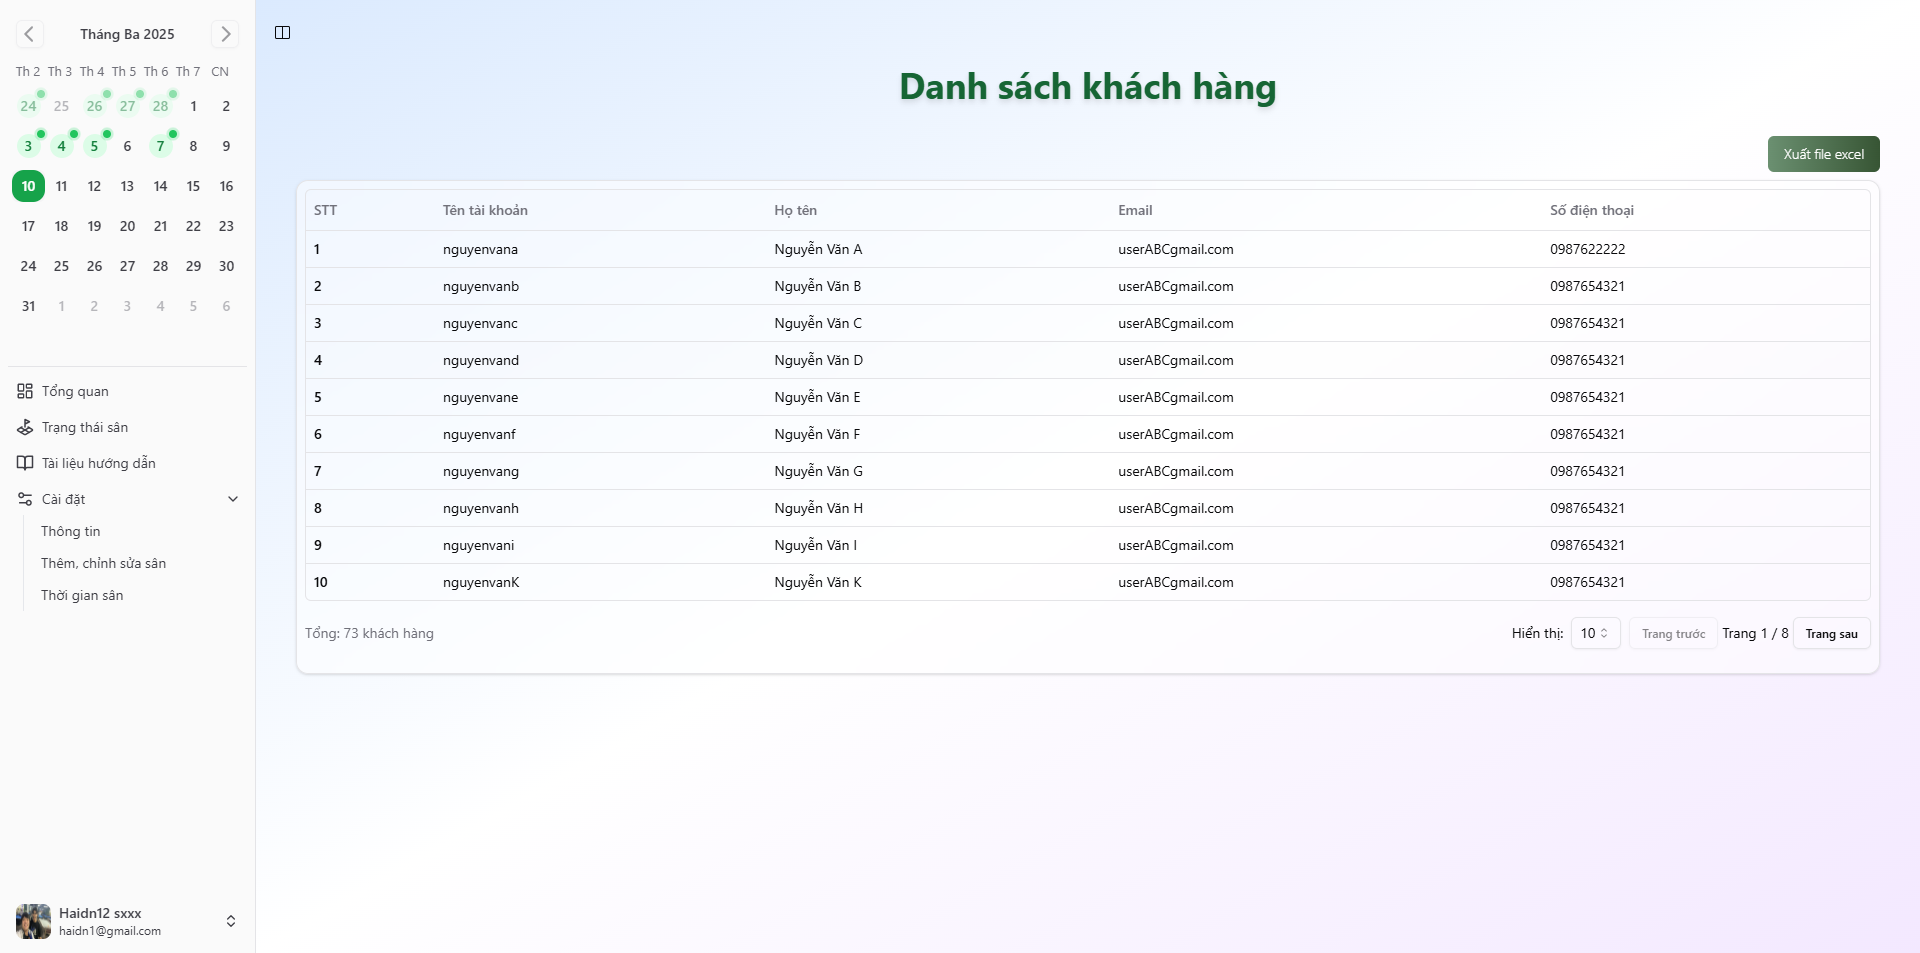Toggle the sidebar panel icon
1920x953 pixels.
tap(283, 33)
